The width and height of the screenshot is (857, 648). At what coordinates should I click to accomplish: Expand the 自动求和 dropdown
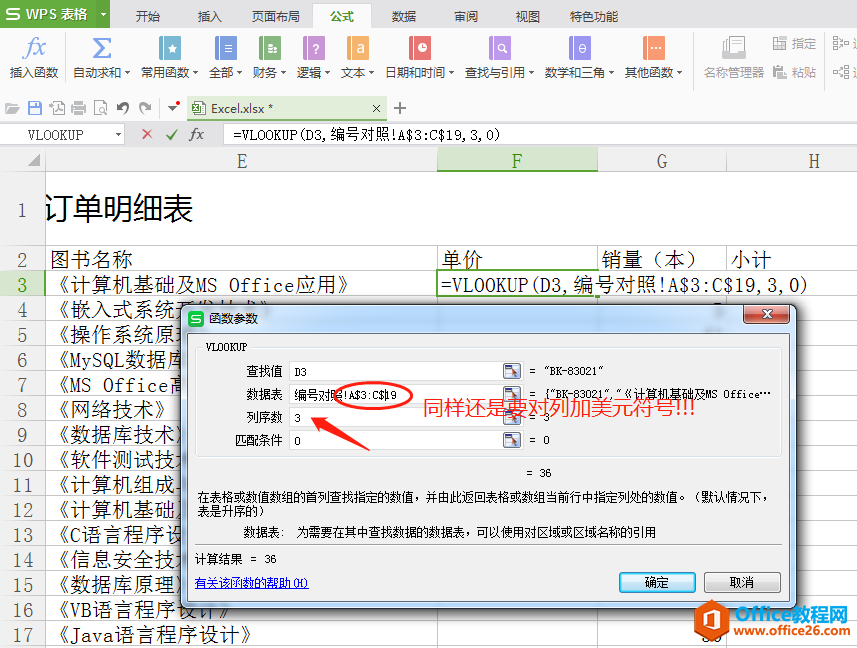pyautogui.click(x=127, y=73)
